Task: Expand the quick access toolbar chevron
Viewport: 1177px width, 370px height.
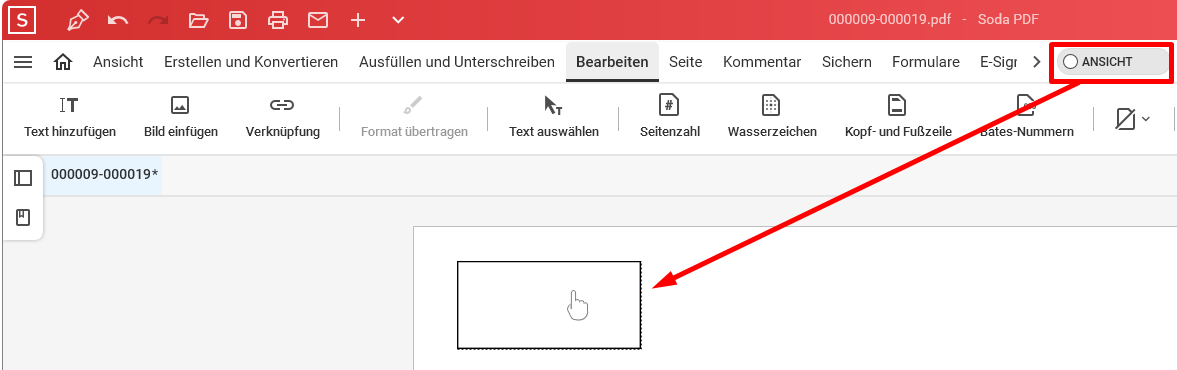Action: pos(399,20)
